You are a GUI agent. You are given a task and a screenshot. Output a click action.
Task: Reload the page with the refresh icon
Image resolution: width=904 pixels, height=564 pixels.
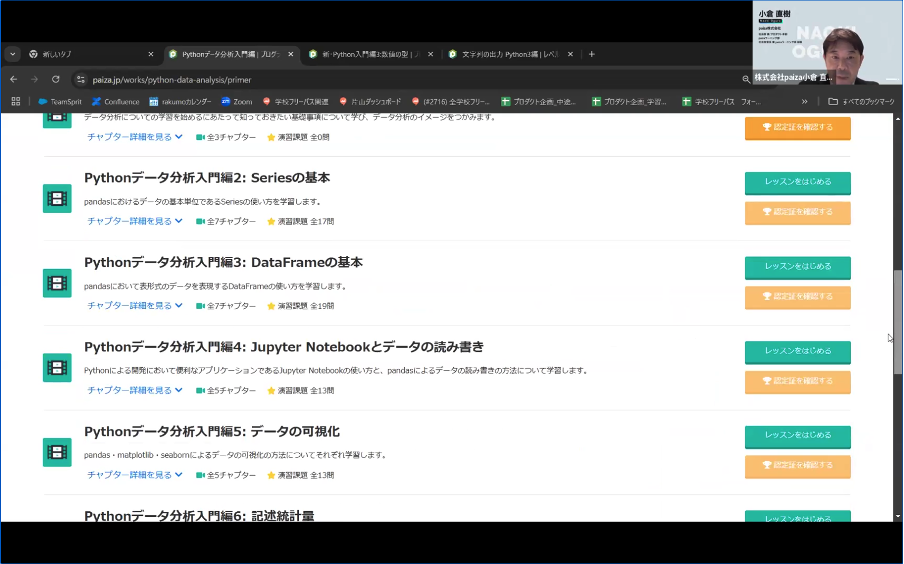[55, 80]
